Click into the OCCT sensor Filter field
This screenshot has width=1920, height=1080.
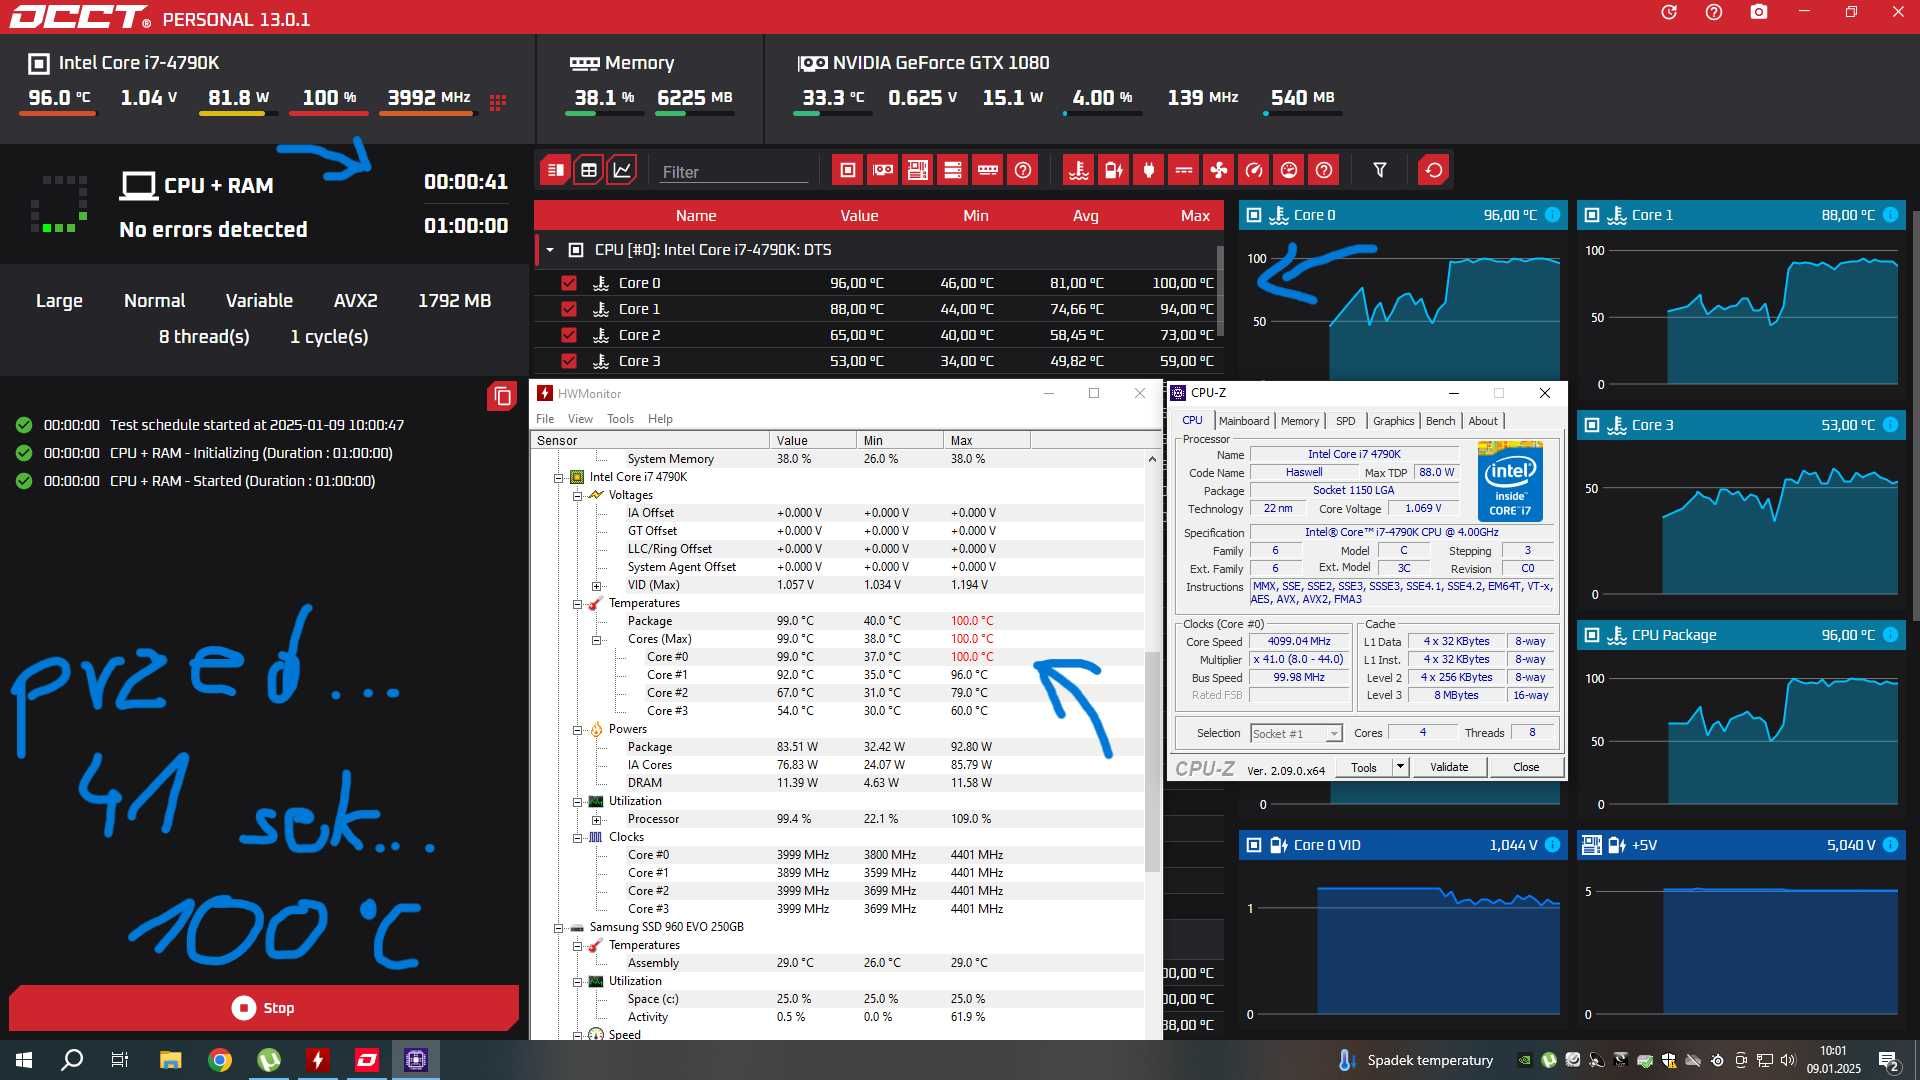(733, 172)
